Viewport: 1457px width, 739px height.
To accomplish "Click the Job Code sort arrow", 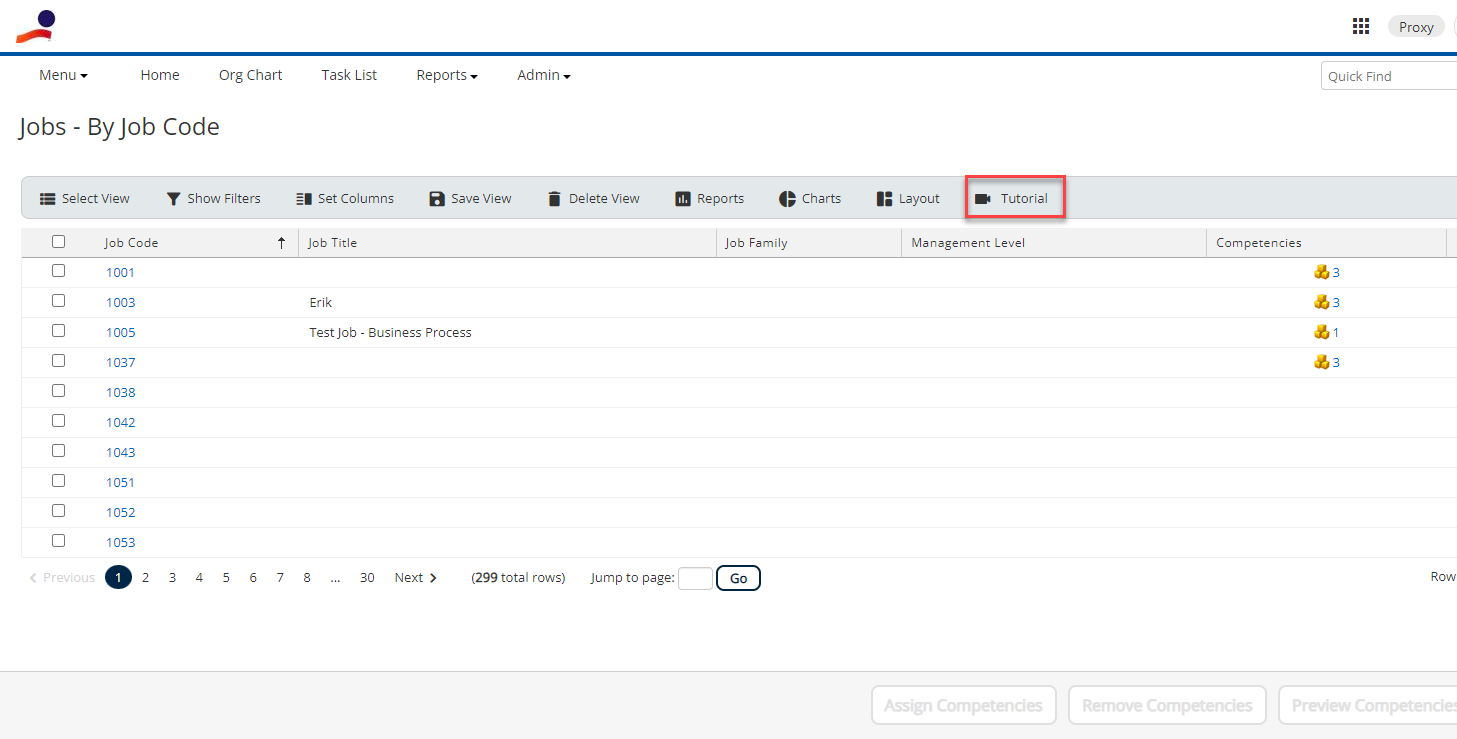I will [282, 243].
